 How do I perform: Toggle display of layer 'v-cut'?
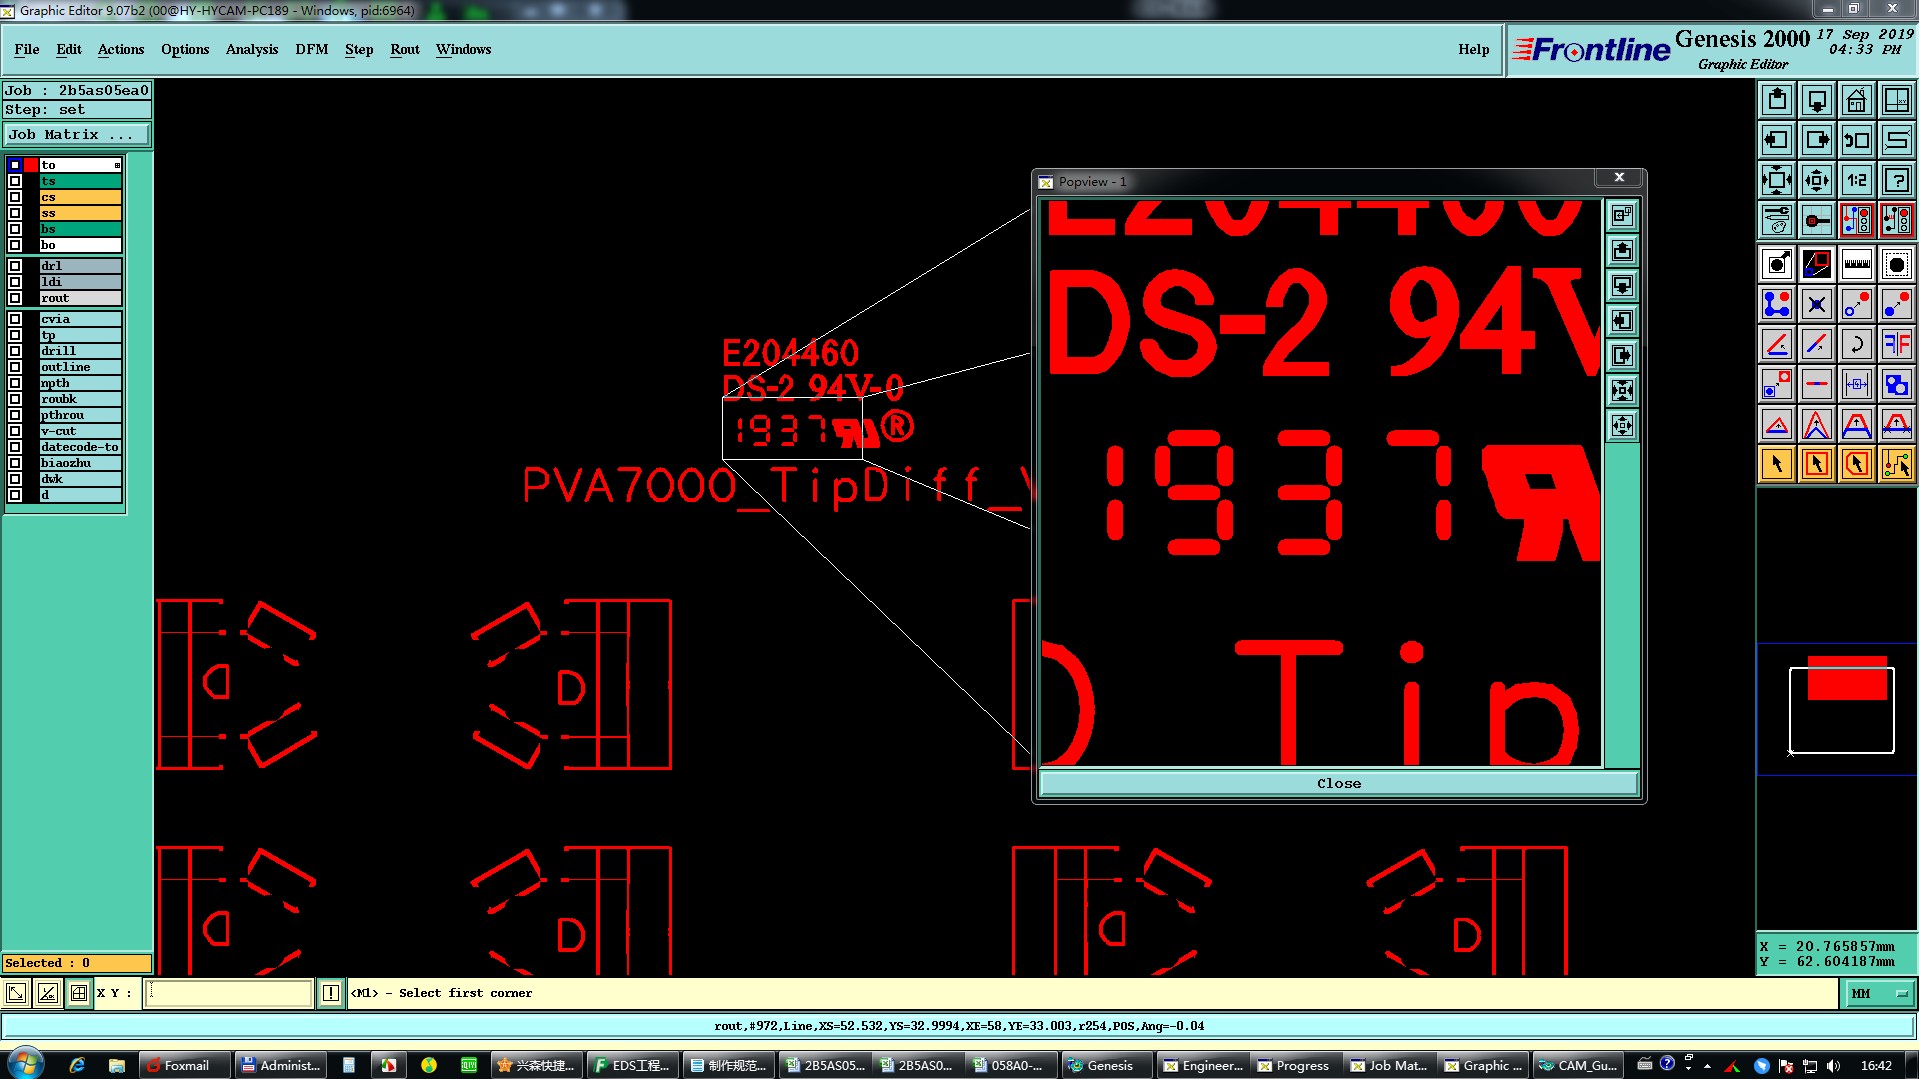click(x=15, y=431)
